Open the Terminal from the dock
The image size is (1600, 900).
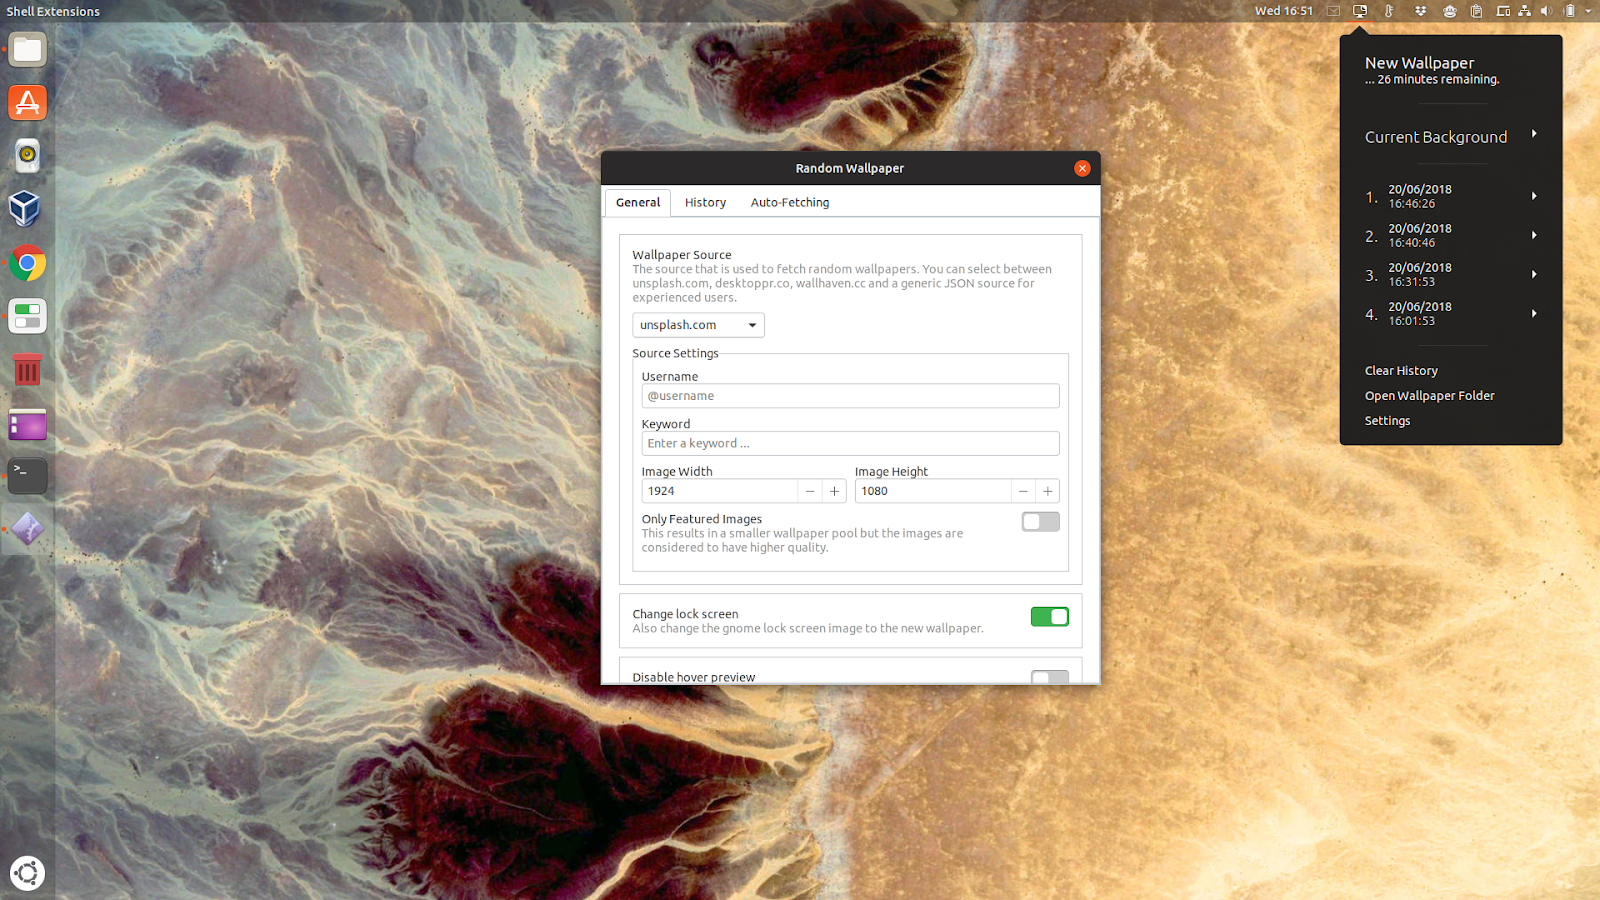27,476
